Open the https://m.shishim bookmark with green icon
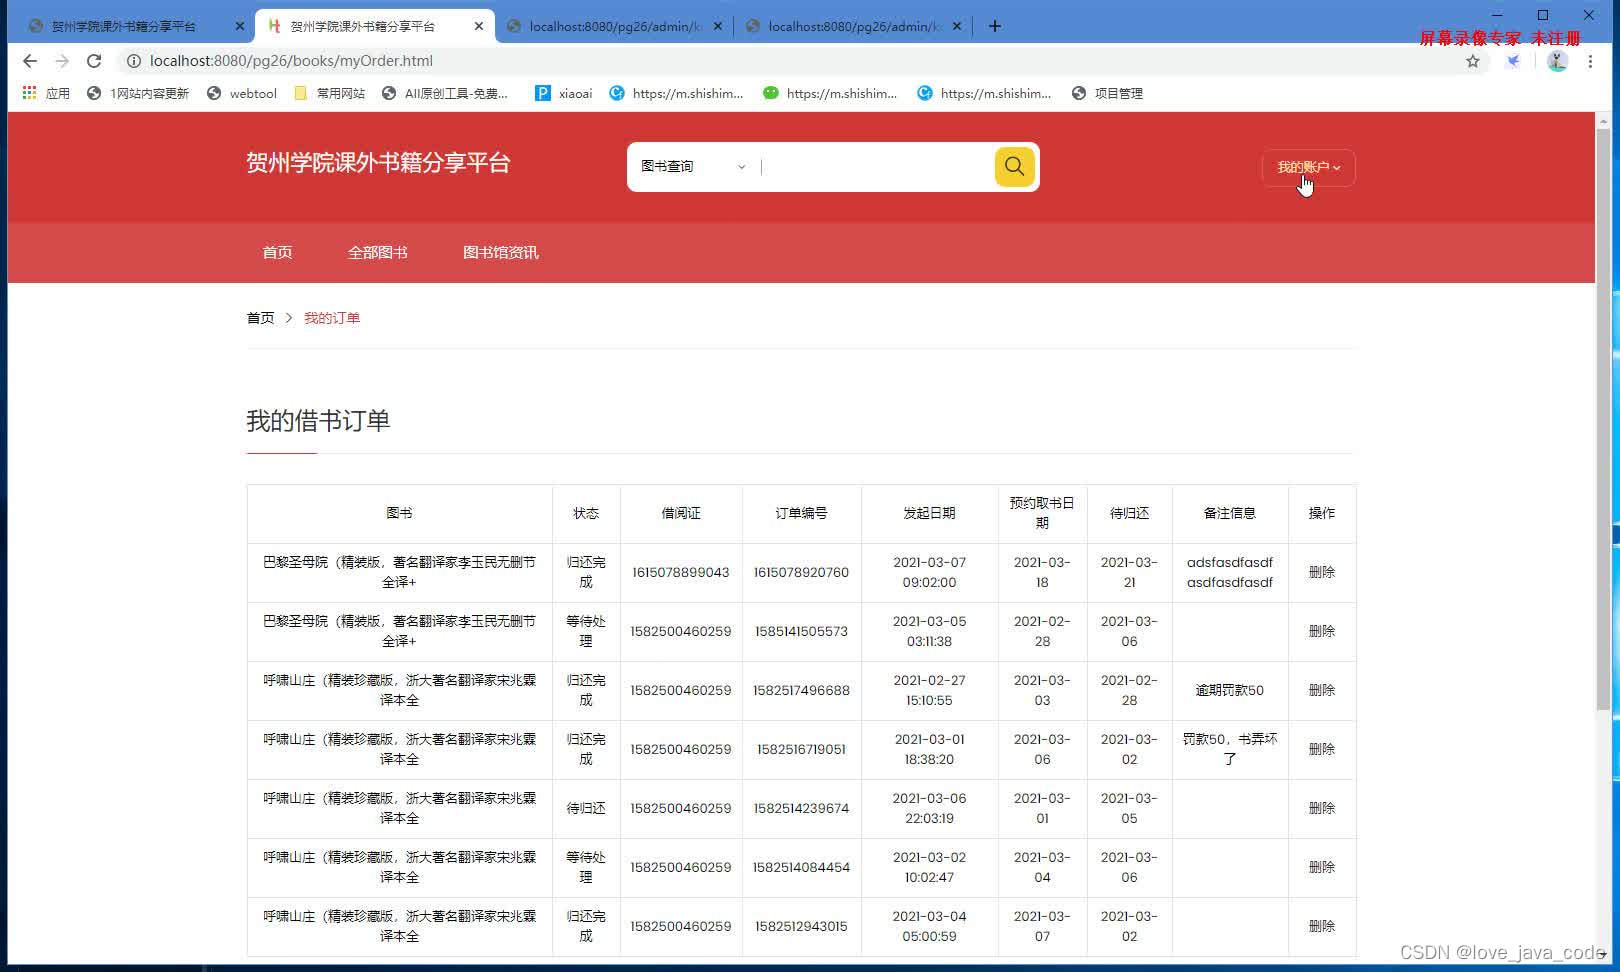The height and width of the screenshot is (972, 1620). 830,93
